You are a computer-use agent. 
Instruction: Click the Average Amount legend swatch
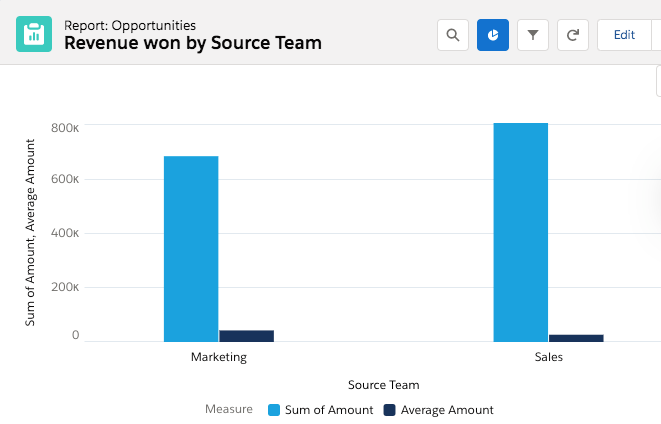(x=390, y=410)
